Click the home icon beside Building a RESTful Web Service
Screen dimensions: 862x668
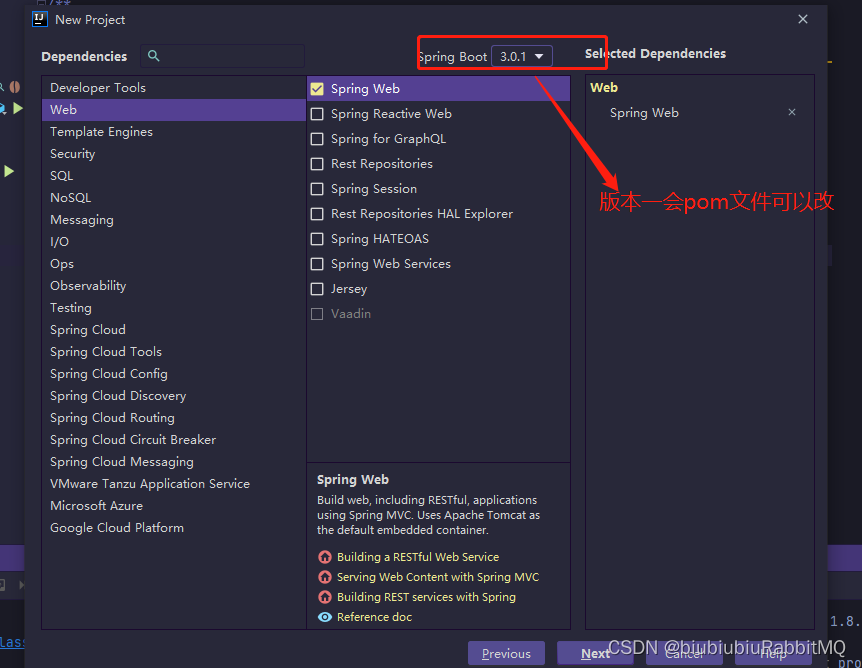[x=325, y=557]
